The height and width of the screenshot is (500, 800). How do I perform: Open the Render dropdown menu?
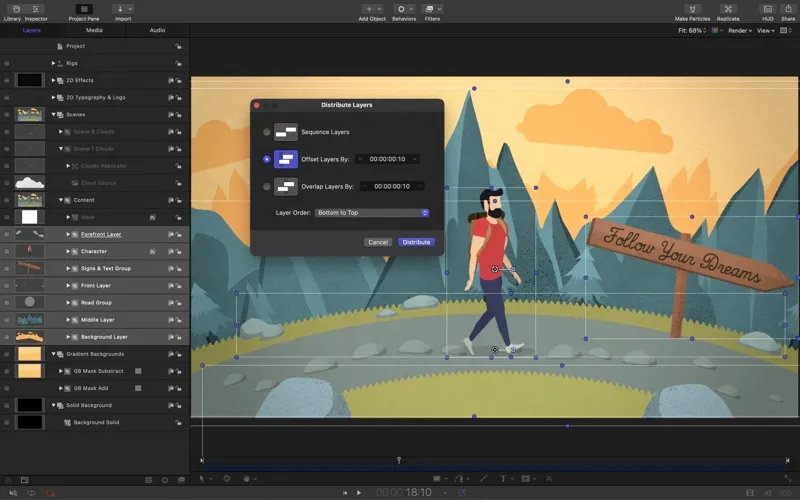[740, 31]
